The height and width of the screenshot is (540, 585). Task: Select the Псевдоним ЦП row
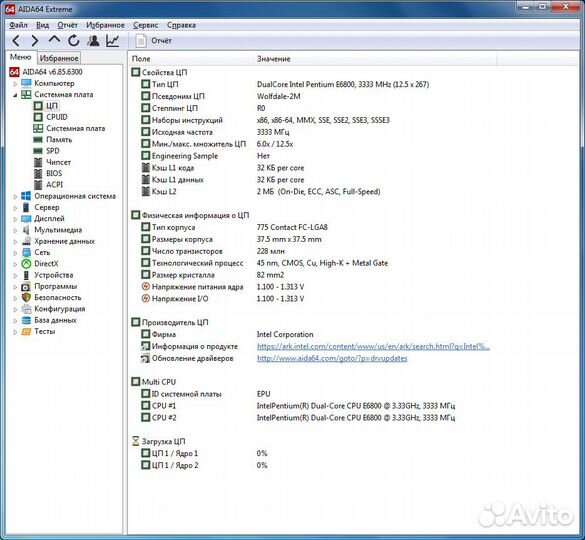pyautogui.click(x=221, y=96)
